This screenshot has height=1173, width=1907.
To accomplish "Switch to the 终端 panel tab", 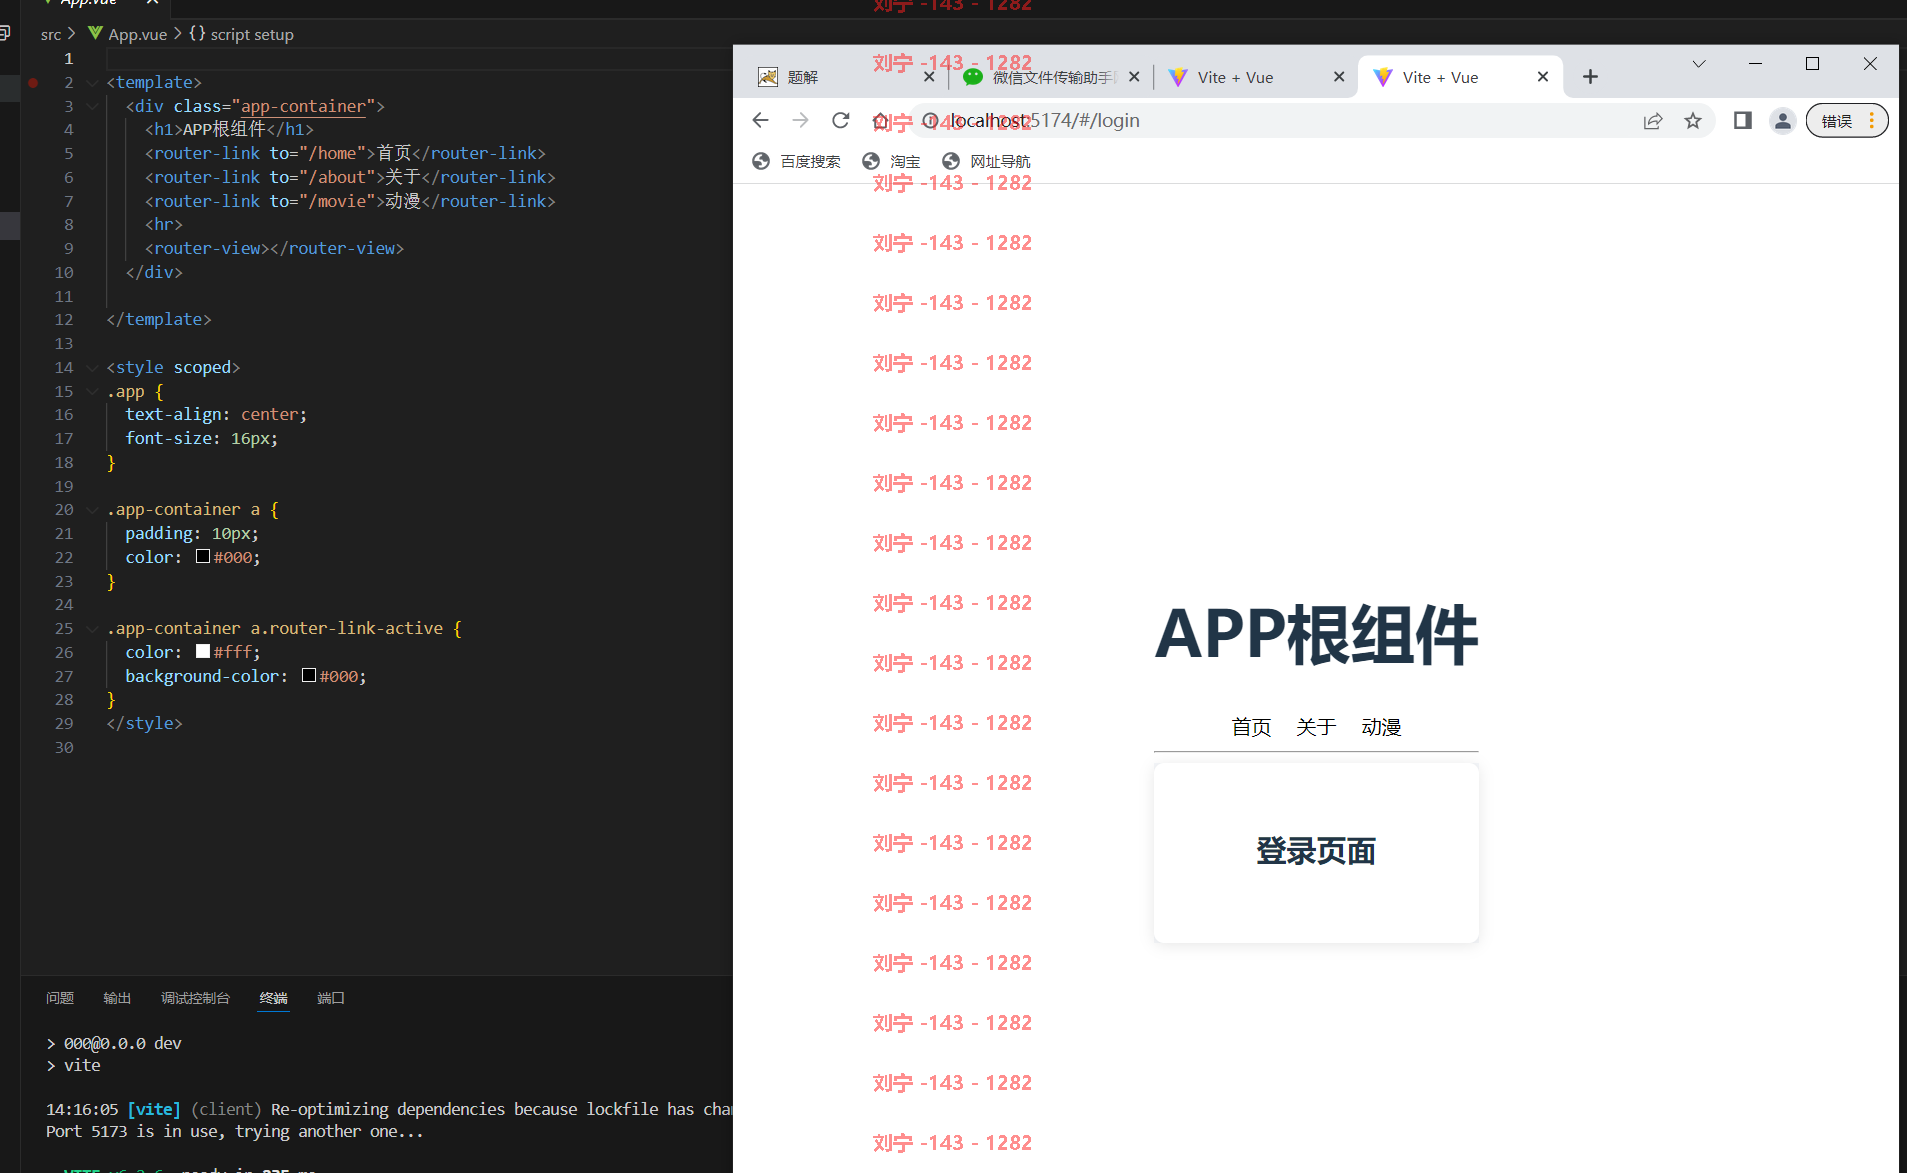I will point(273,998).
